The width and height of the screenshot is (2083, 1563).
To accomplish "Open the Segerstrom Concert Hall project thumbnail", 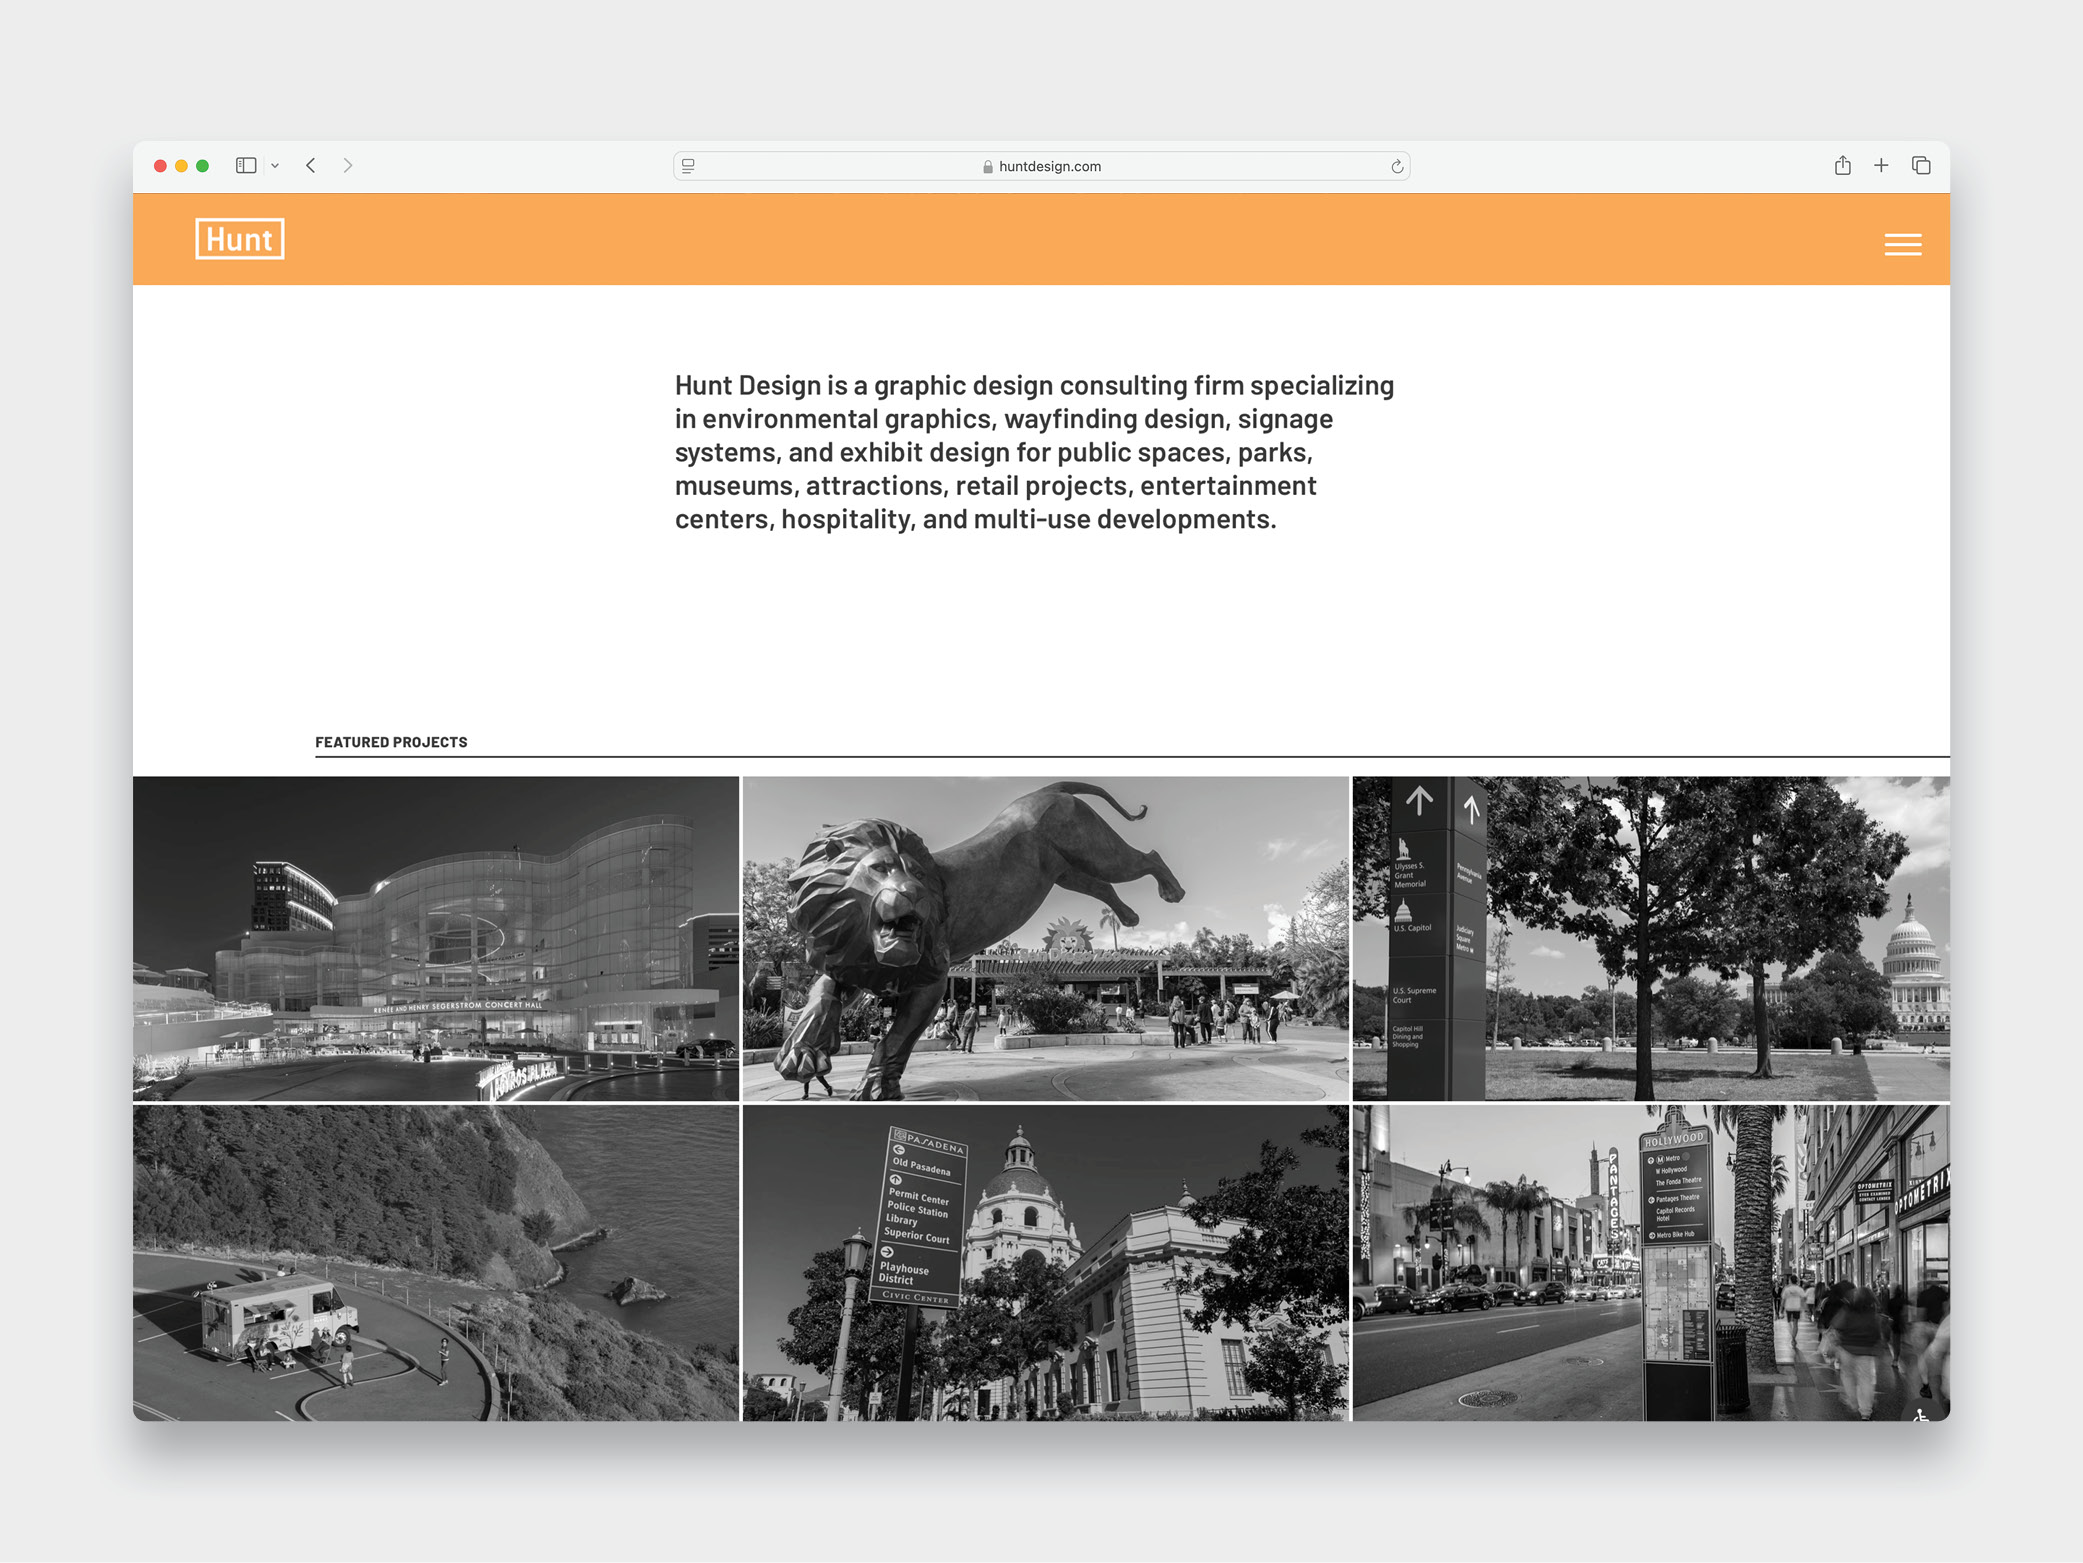I will click(436, 938).
